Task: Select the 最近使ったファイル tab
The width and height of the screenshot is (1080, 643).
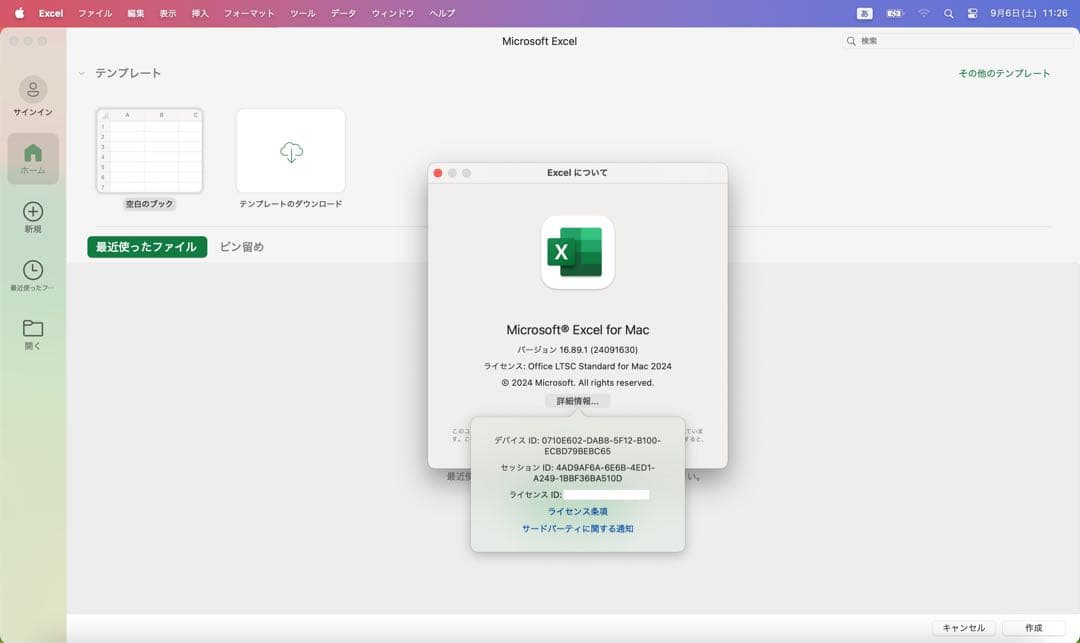Action: point(147,247)
